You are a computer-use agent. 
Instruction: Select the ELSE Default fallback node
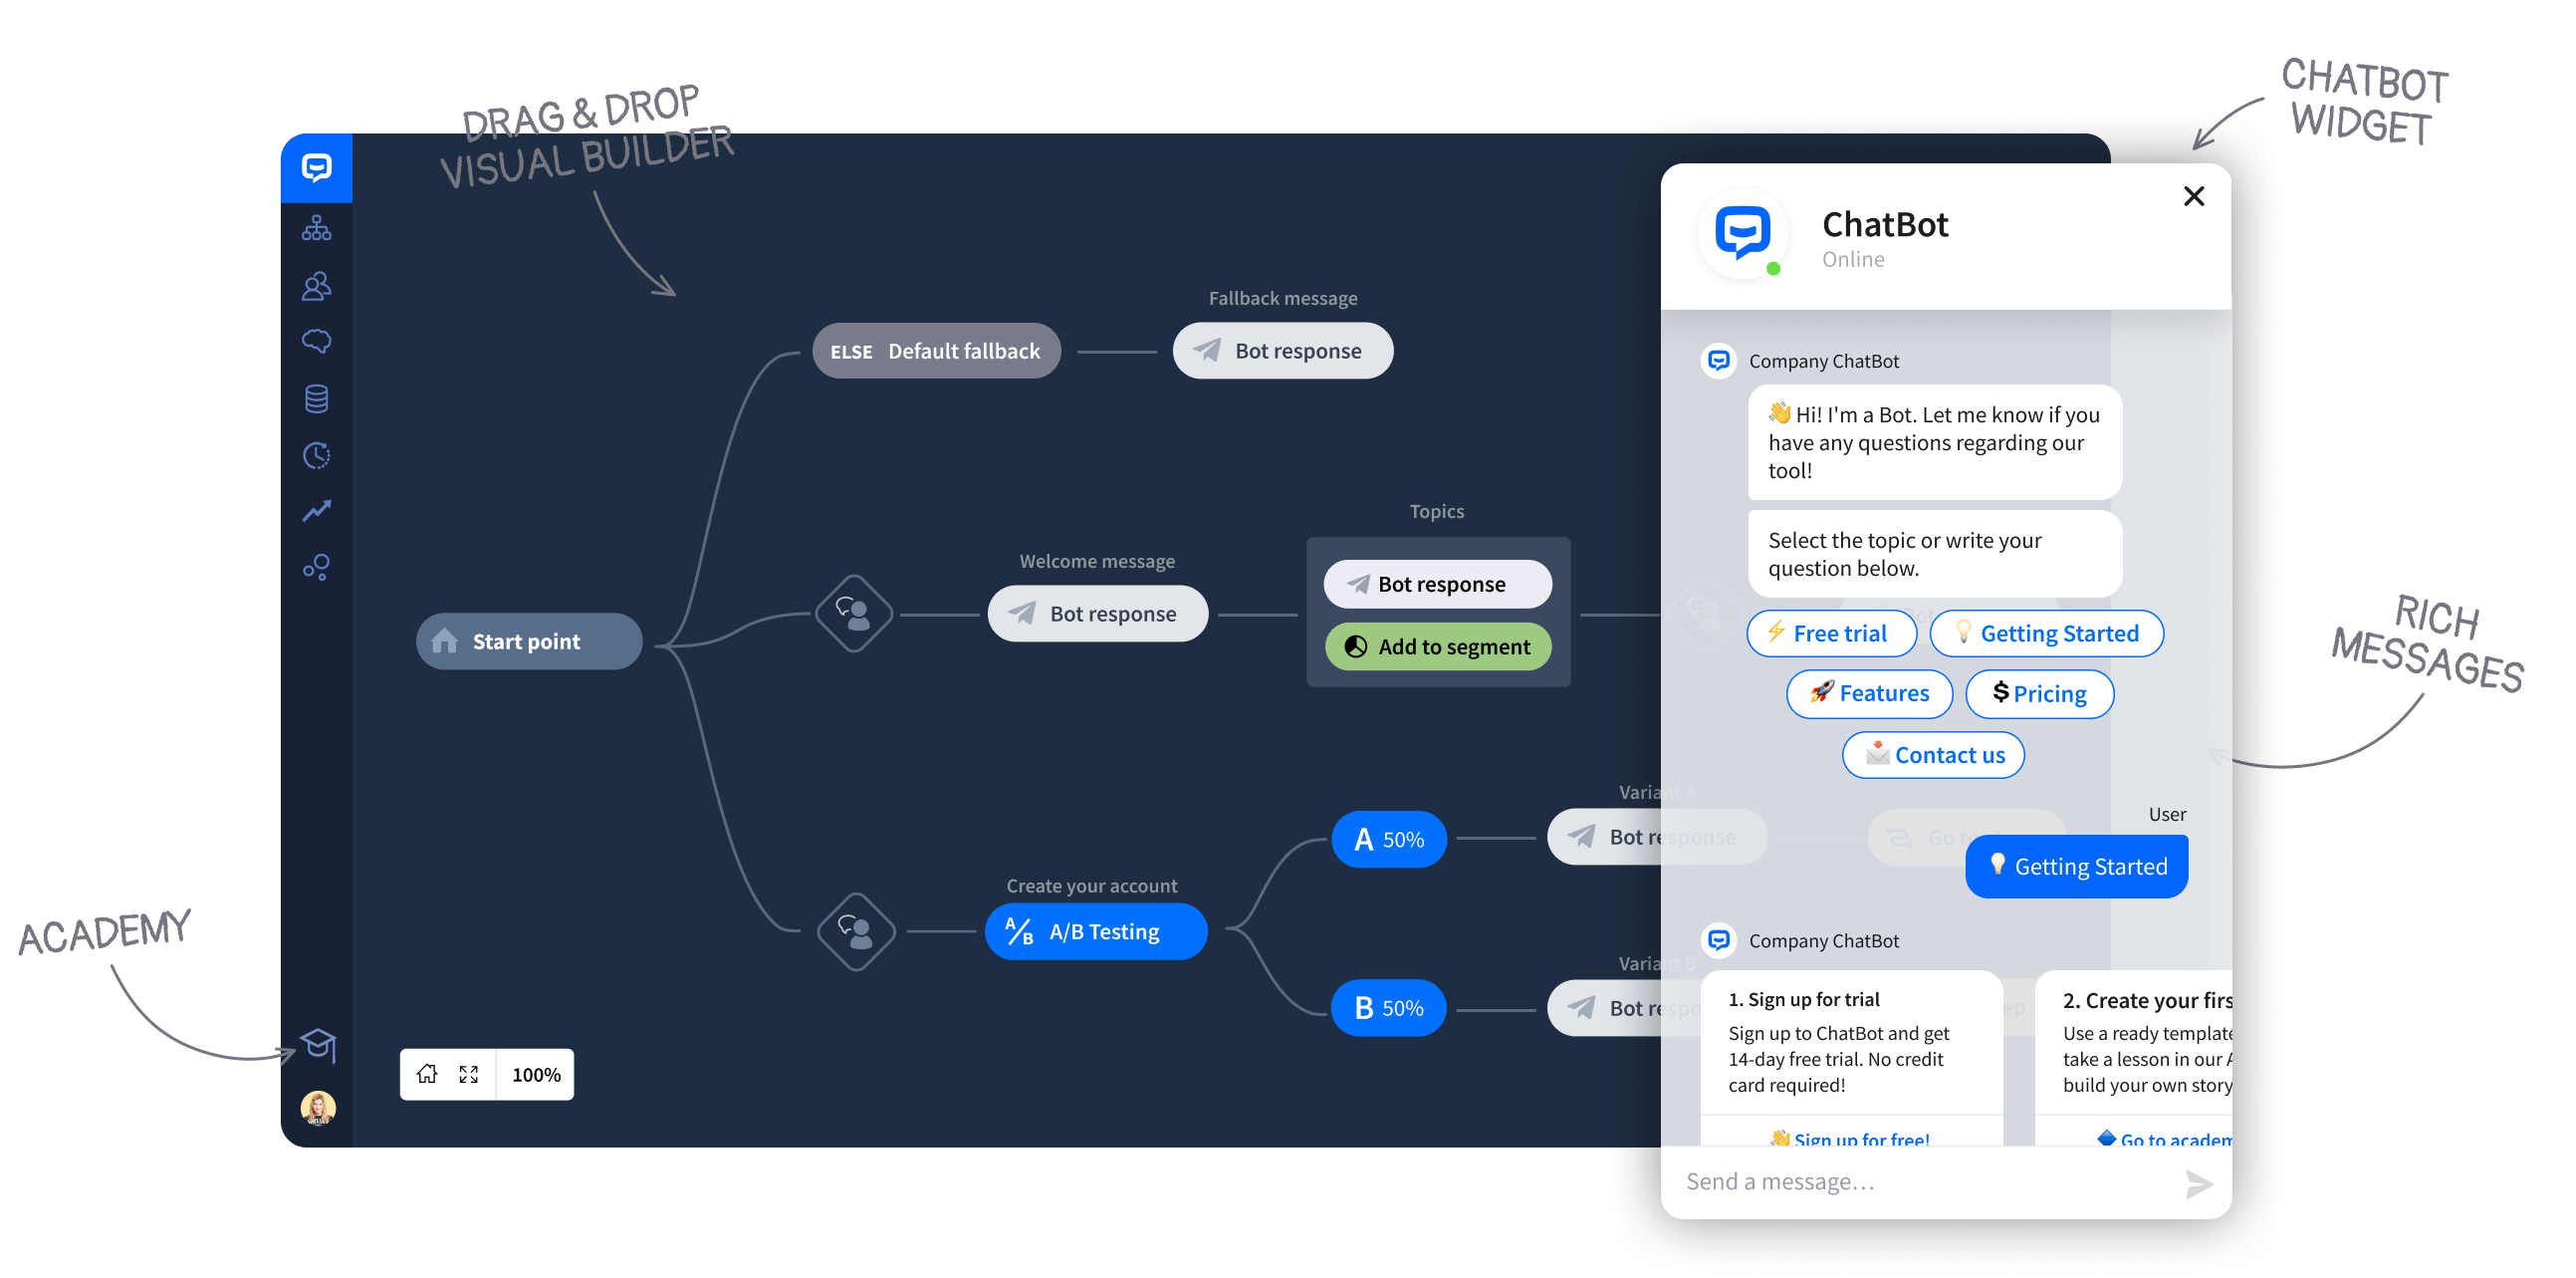(936, 351)
